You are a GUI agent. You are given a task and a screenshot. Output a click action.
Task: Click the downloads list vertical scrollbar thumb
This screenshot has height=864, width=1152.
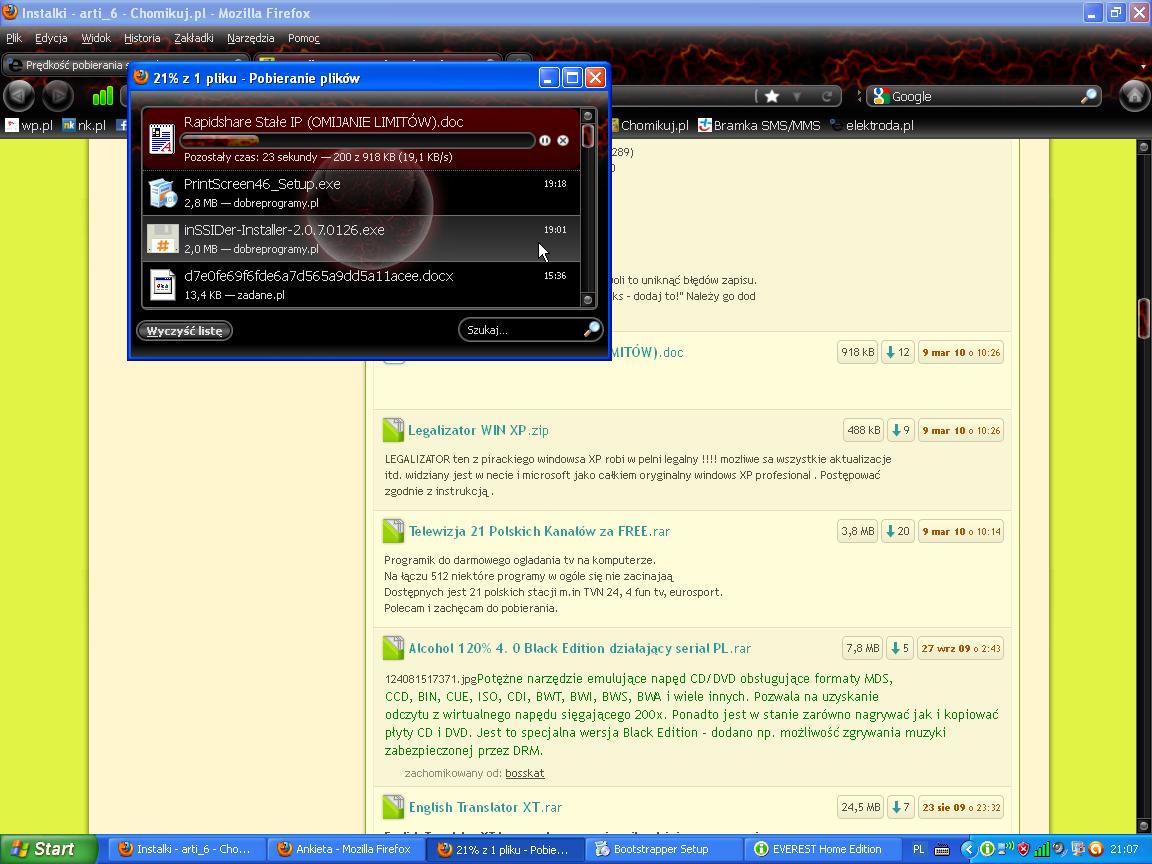pyautogui.click(x=587, y=136)
